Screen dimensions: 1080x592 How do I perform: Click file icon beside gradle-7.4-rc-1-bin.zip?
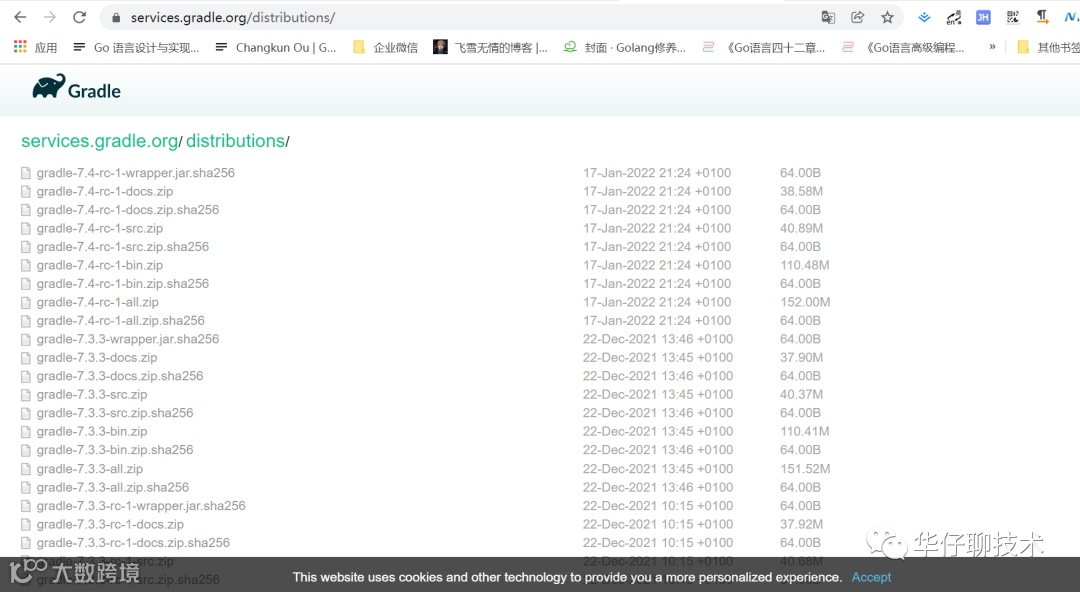tap(26, 265)
